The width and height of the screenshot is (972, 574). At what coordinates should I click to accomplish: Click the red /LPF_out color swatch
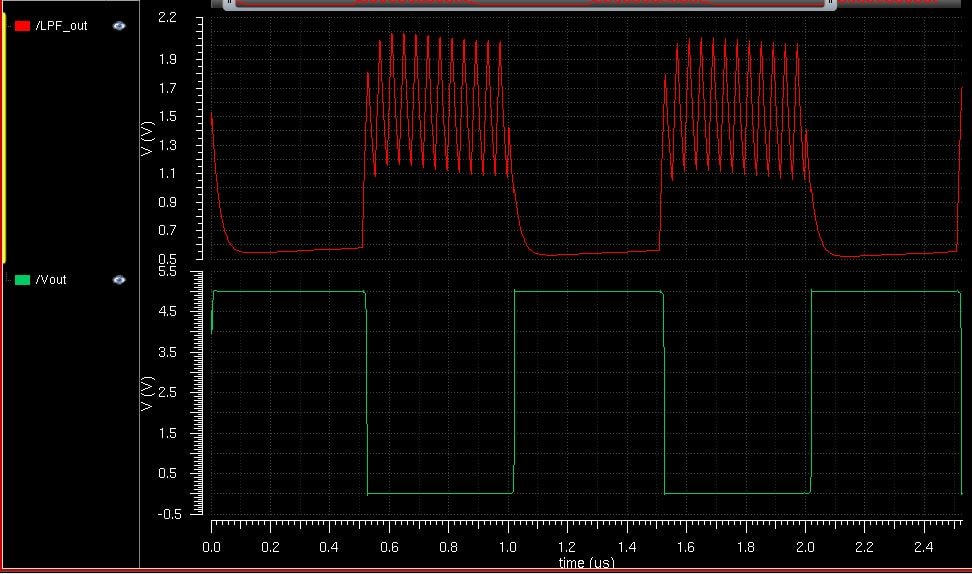click(22, 25)
